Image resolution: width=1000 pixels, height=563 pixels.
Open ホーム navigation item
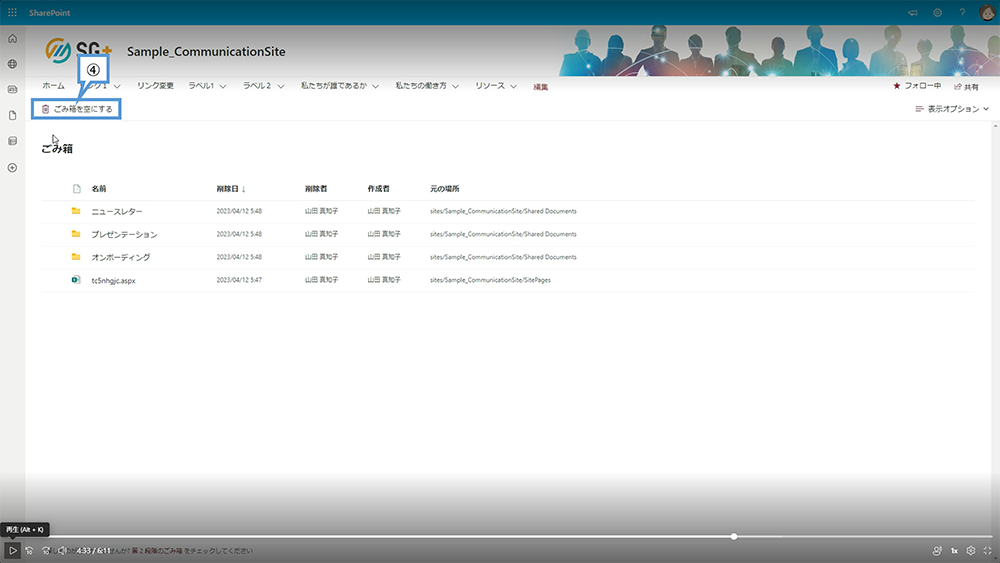[x=54, y=85]
